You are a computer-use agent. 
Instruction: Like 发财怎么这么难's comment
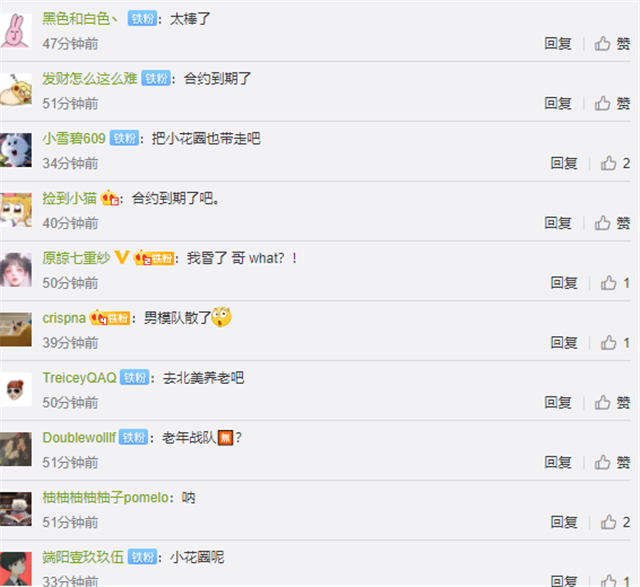611,103
